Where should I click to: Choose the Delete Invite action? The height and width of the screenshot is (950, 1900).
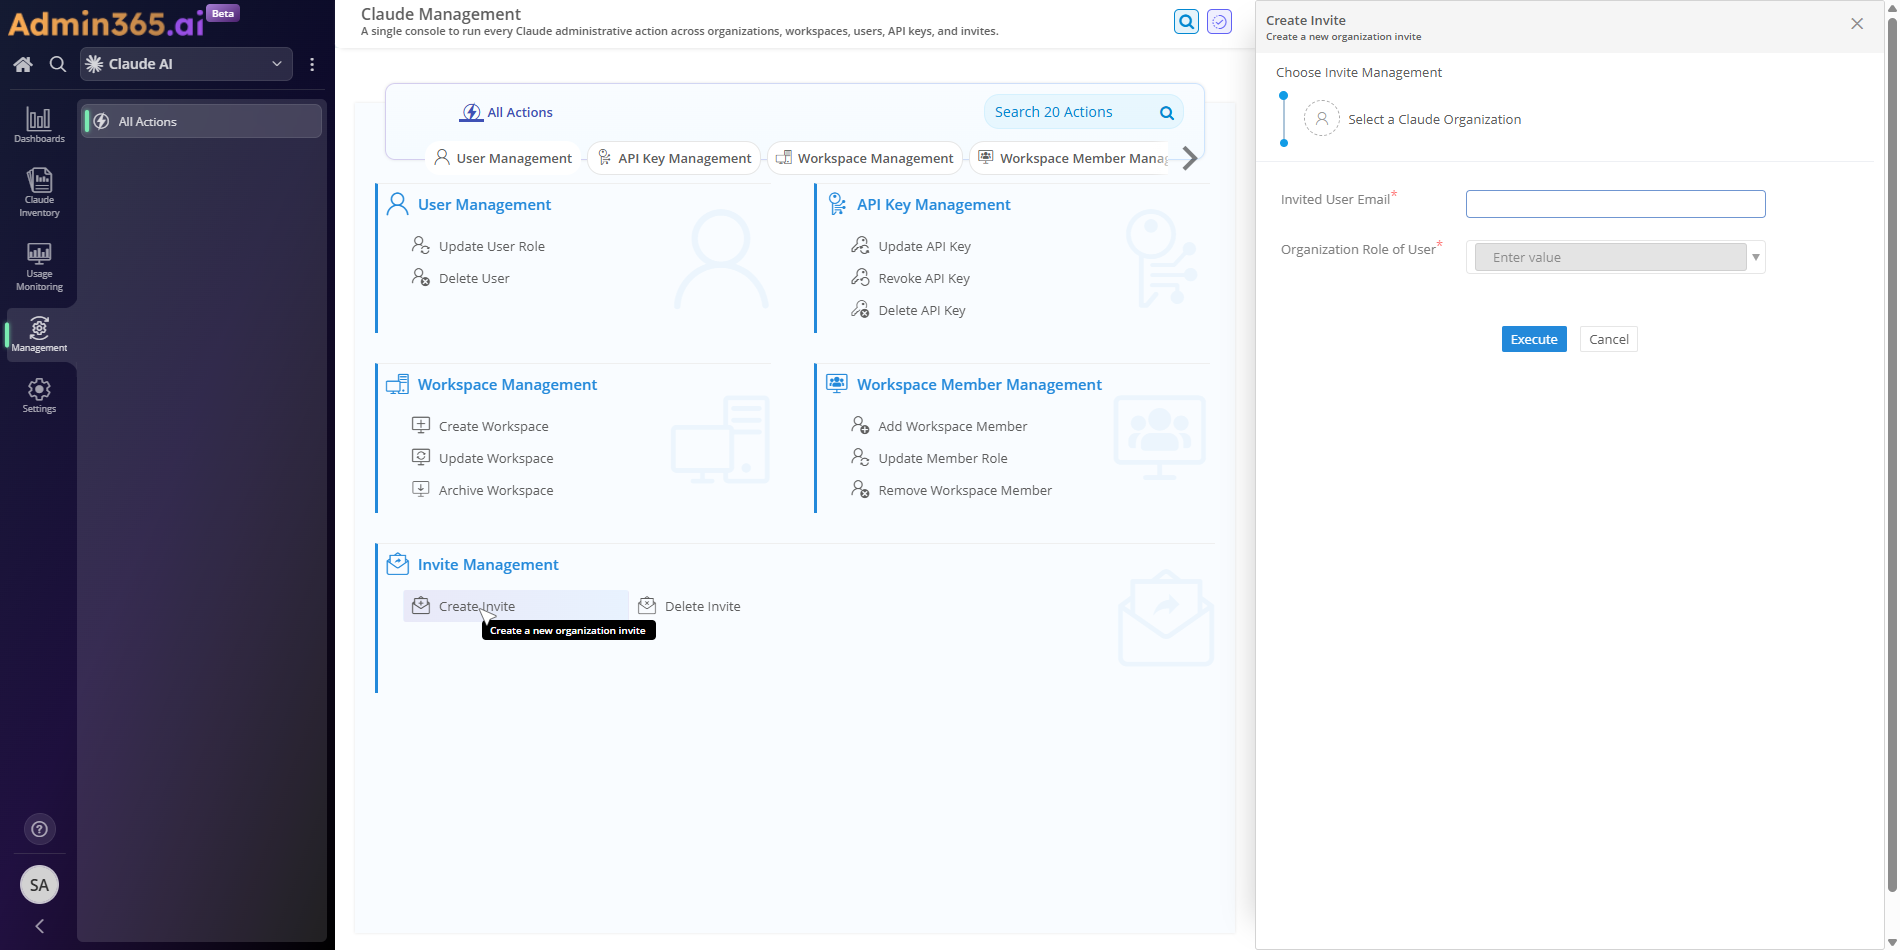point(702,606)
